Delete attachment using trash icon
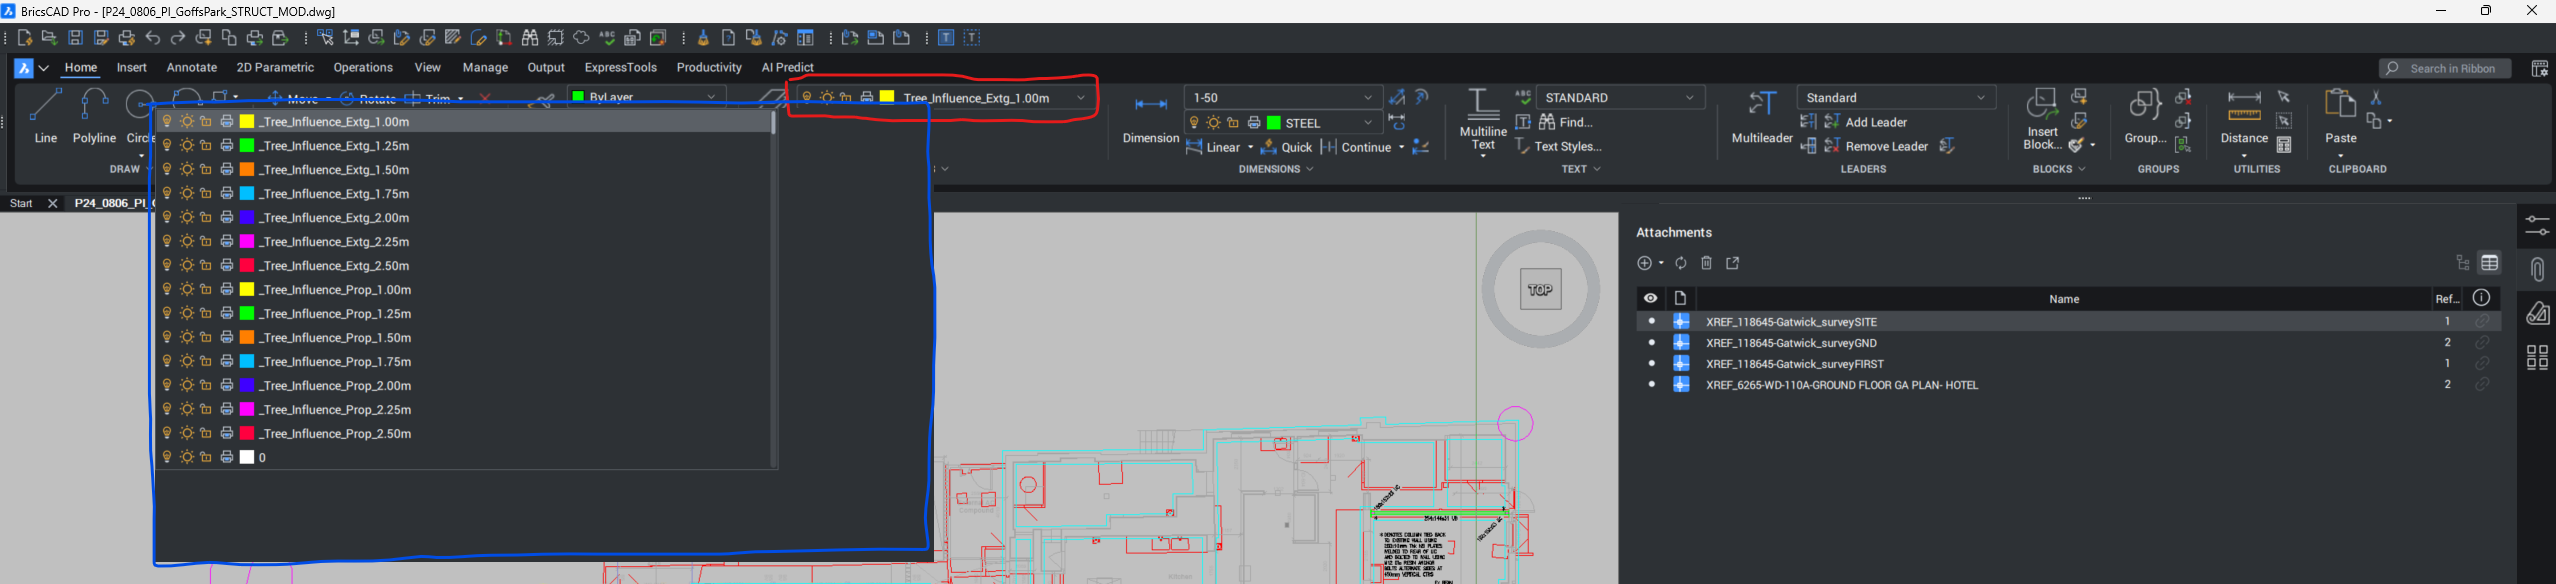 (x=1707, y=263)
